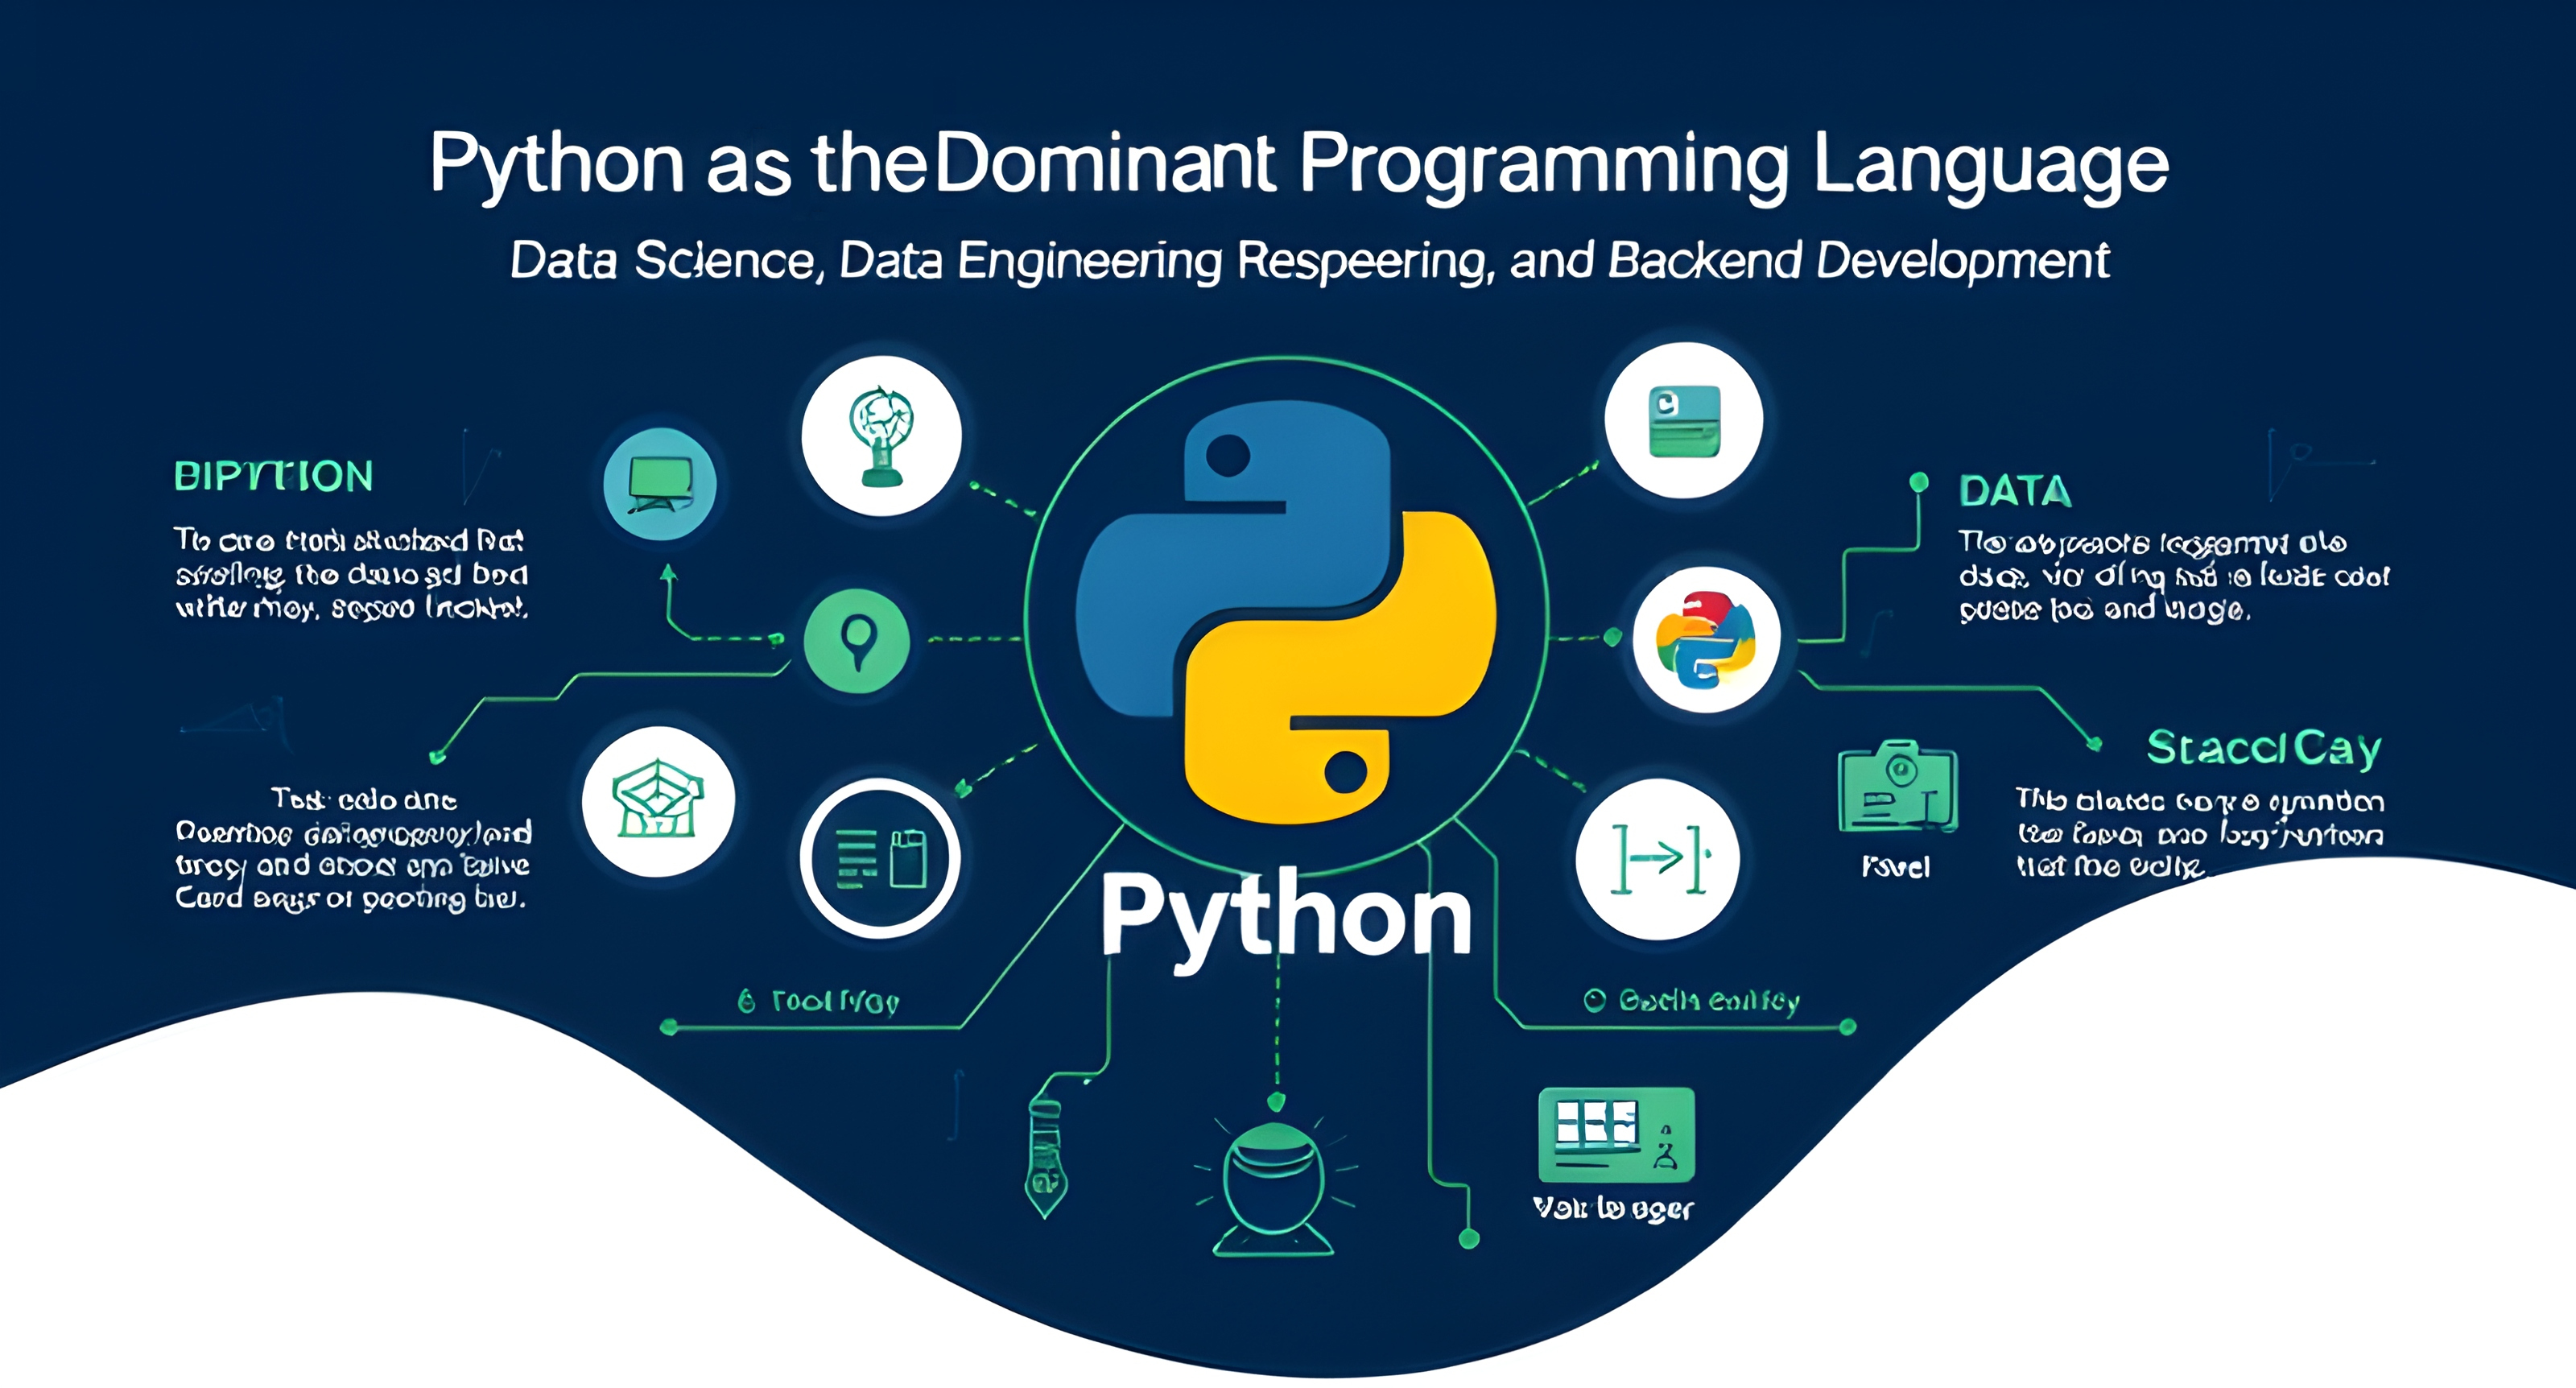
Task: Click the lightbulb globe icon circle
Action: point(881,436)
